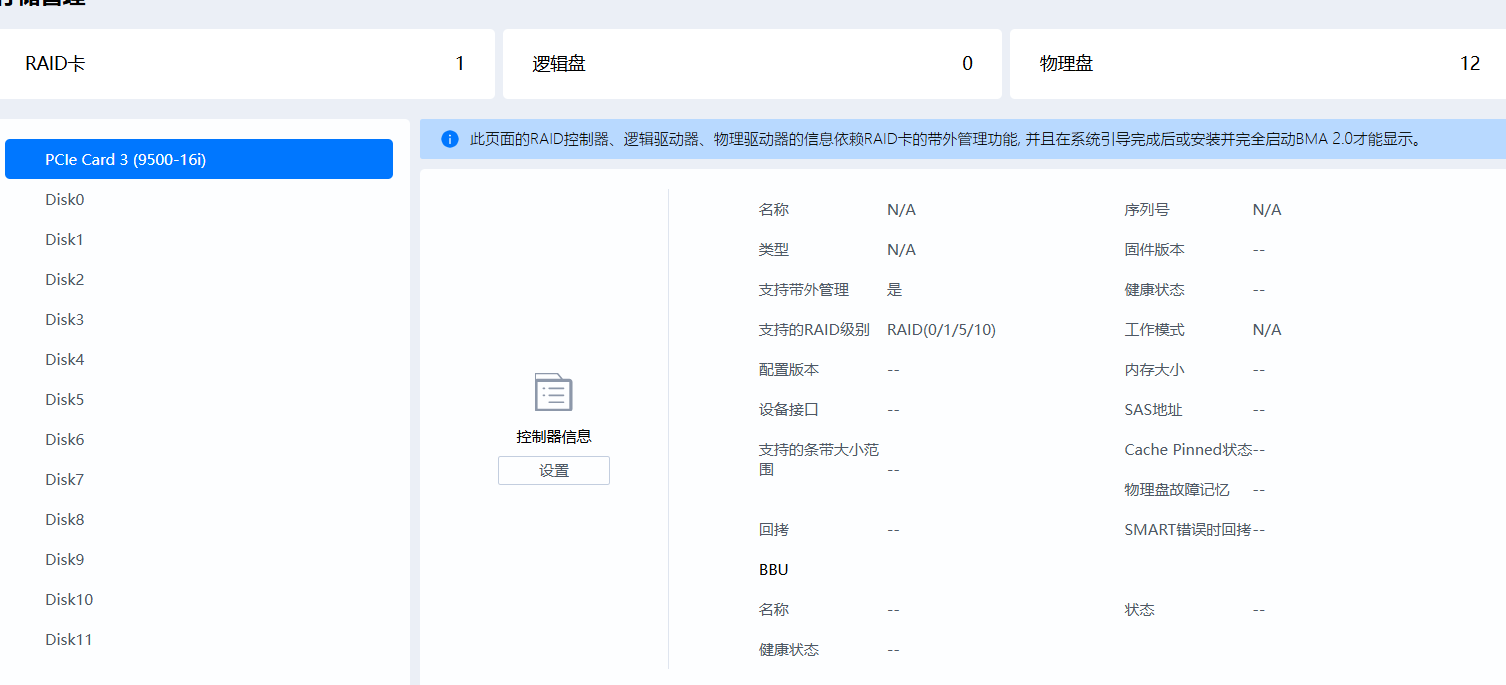1506x685 pixels.
Task: Open the Disk7 entry
Action: (x=65, y=479)
